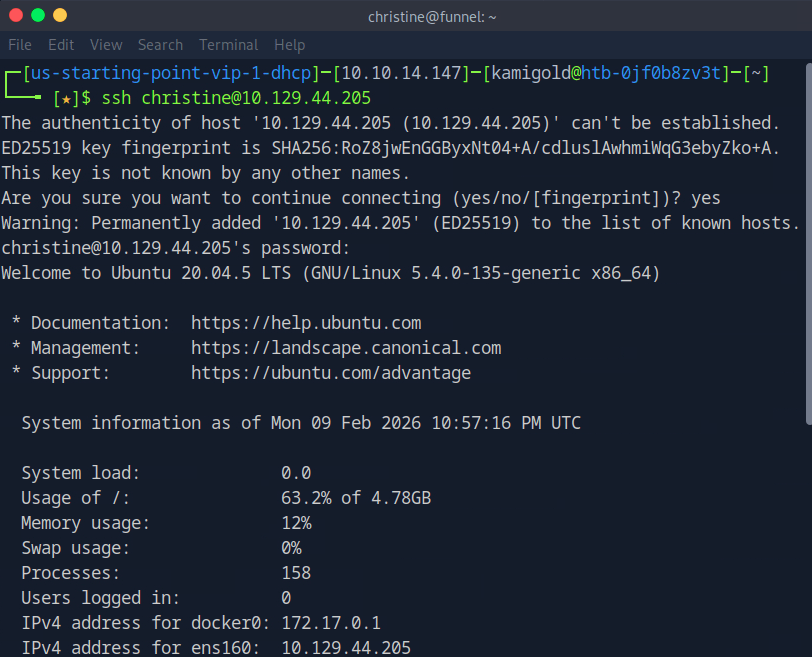
Task: Open the help.ubuntu.com documentation link
Action: [x=306, y=323]
